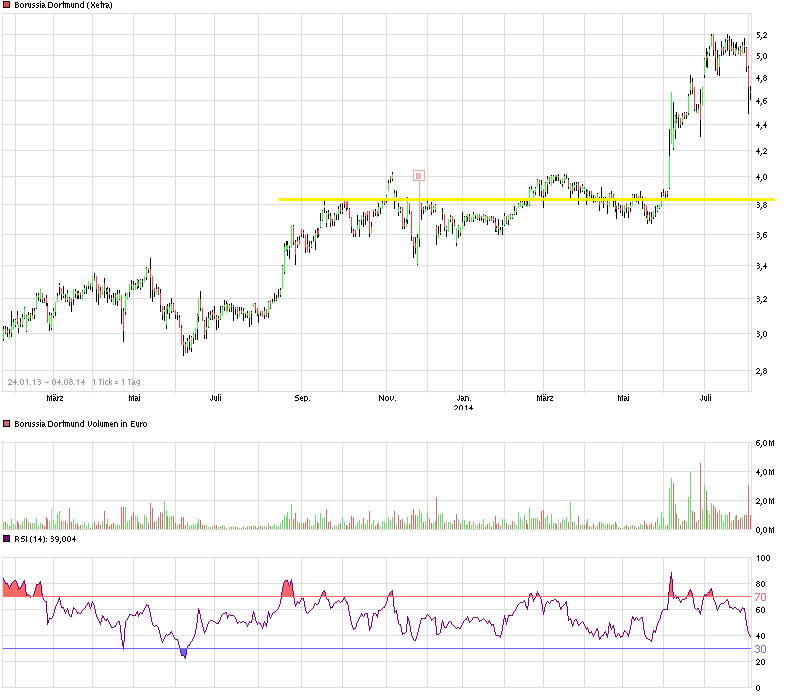Viewport: 792px width, 697px height.
Task: Click the 2,0M volume axis label
Action: [x=765, y=501]
